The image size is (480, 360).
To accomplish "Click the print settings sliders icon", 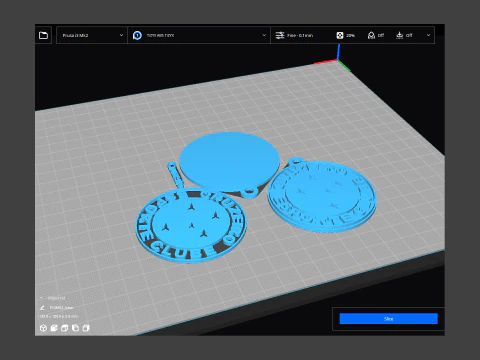I will [x=280, y=35].
